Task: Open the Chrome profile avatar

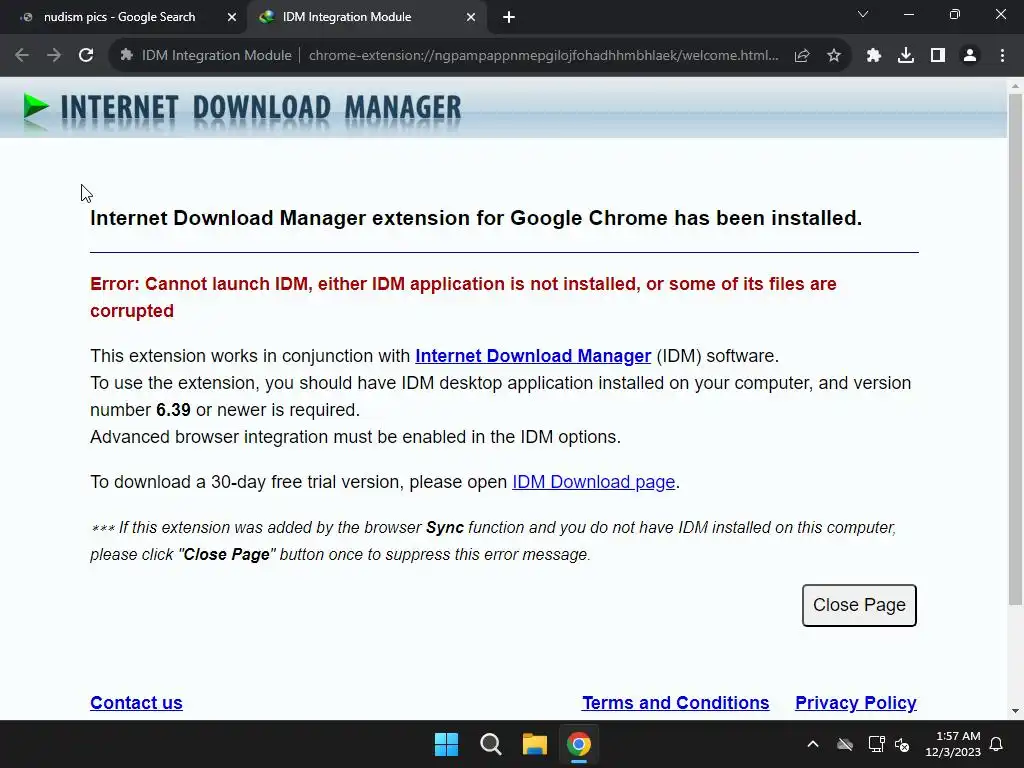Action: pyautogui.click(x=970, y=56)
